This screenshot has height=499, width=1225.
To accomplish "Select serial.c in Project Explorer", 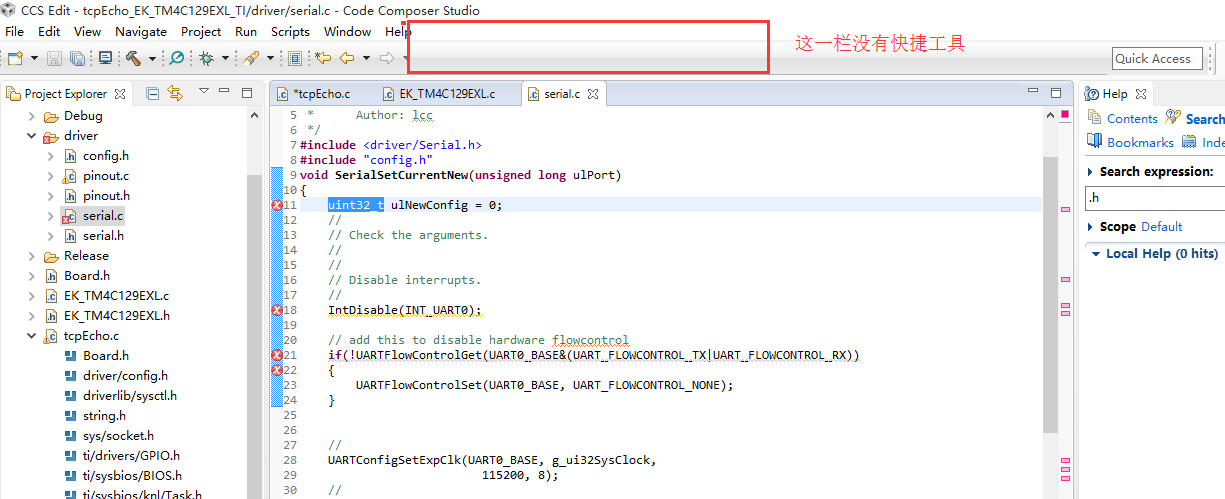I will (x=103, y=216).
